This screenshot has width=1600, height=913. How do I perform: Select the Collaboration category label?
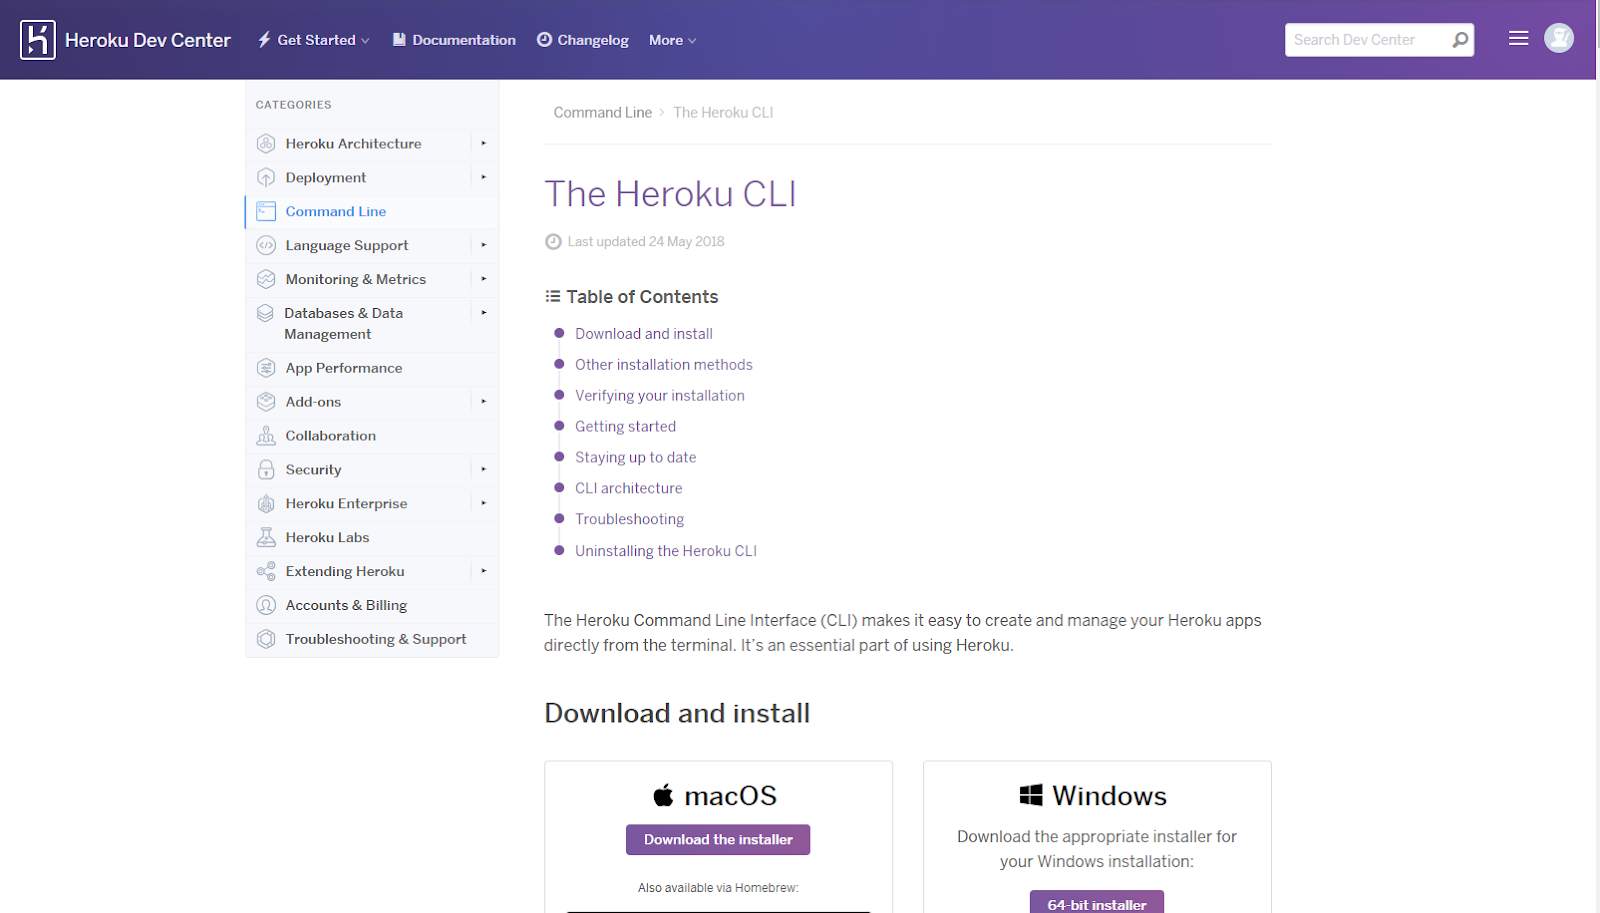click(331, 436)
